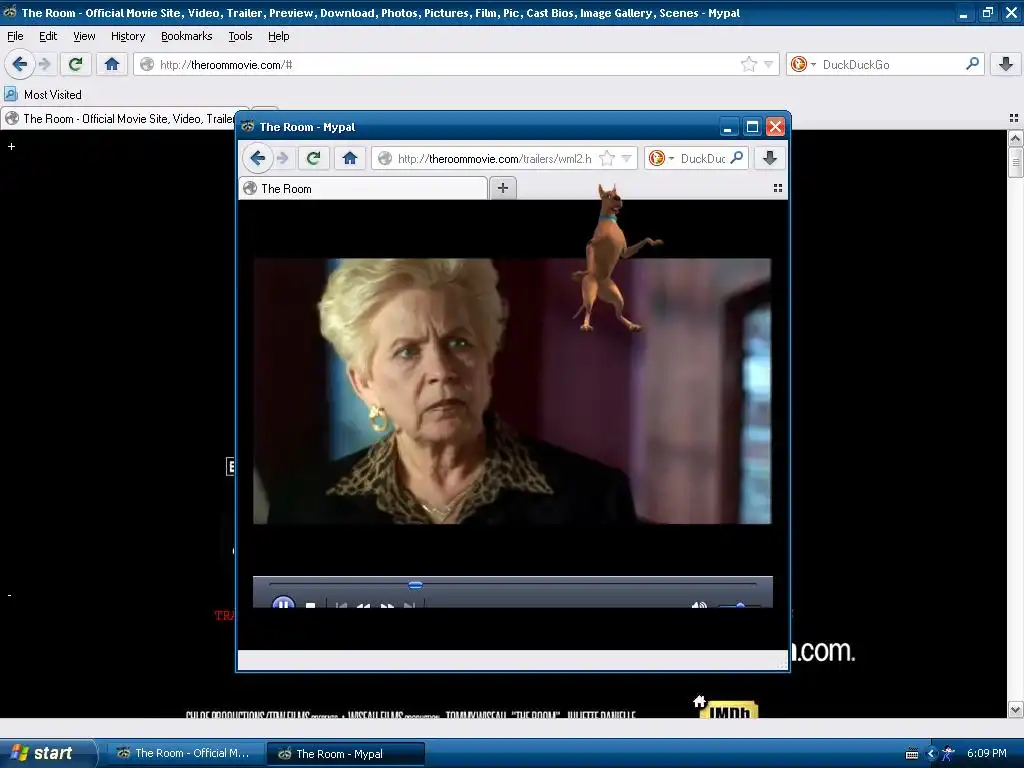The width and height of the screenshot is (1024, 768).
Task: Click the popup window resize grip corner
Action: (782, 665)
